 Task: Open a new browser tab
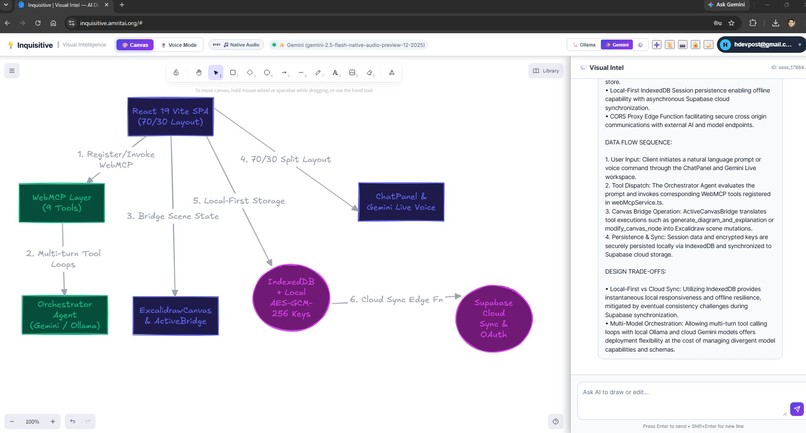click(x=122, y=5)
